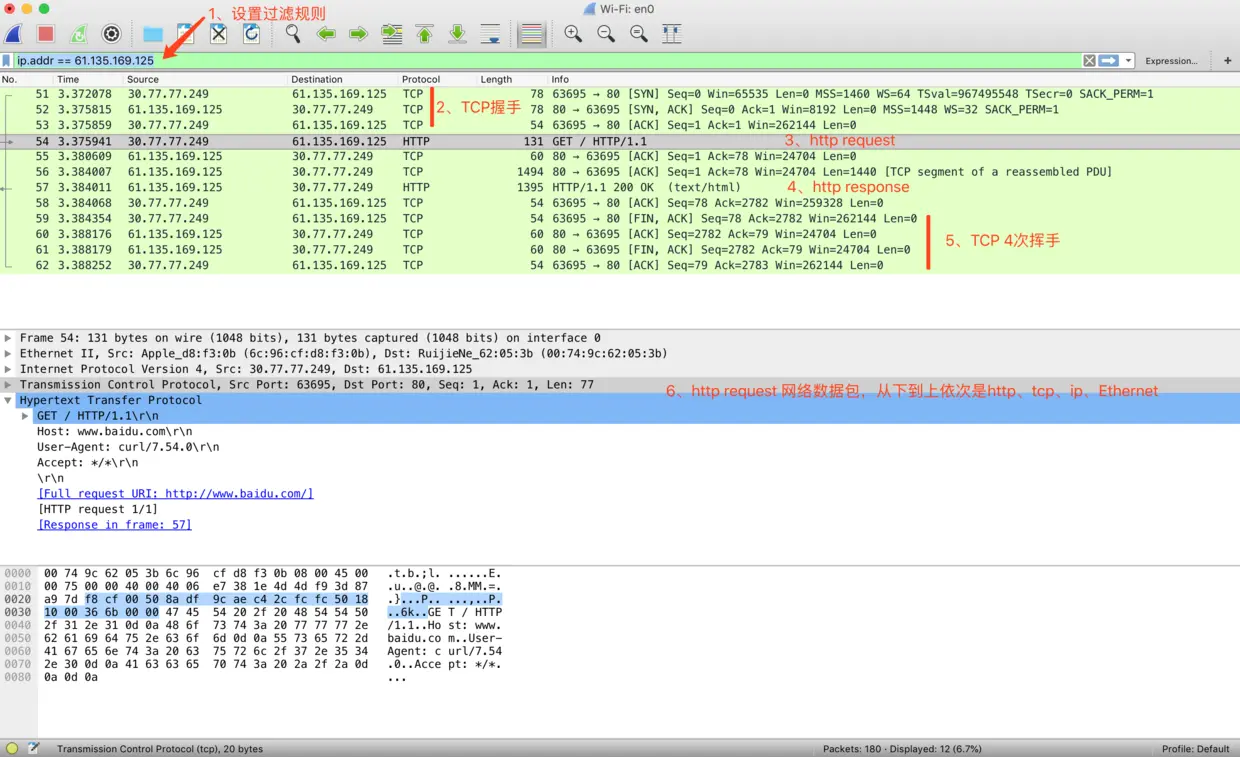
Task: Select the Accept: */* line
Action: [88, 462]
